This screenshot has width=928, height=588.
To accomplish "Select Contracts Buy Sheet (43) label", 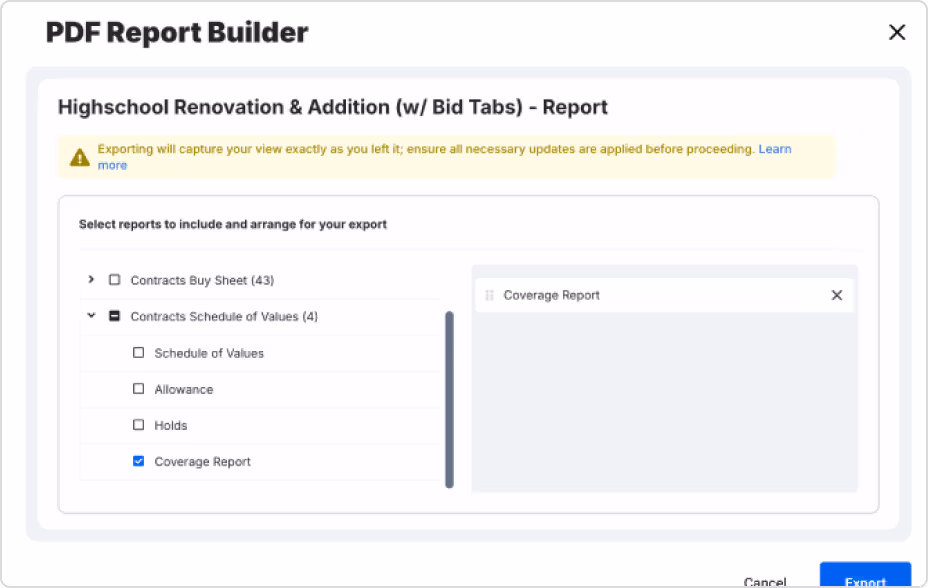I will (x=202, y=280).
